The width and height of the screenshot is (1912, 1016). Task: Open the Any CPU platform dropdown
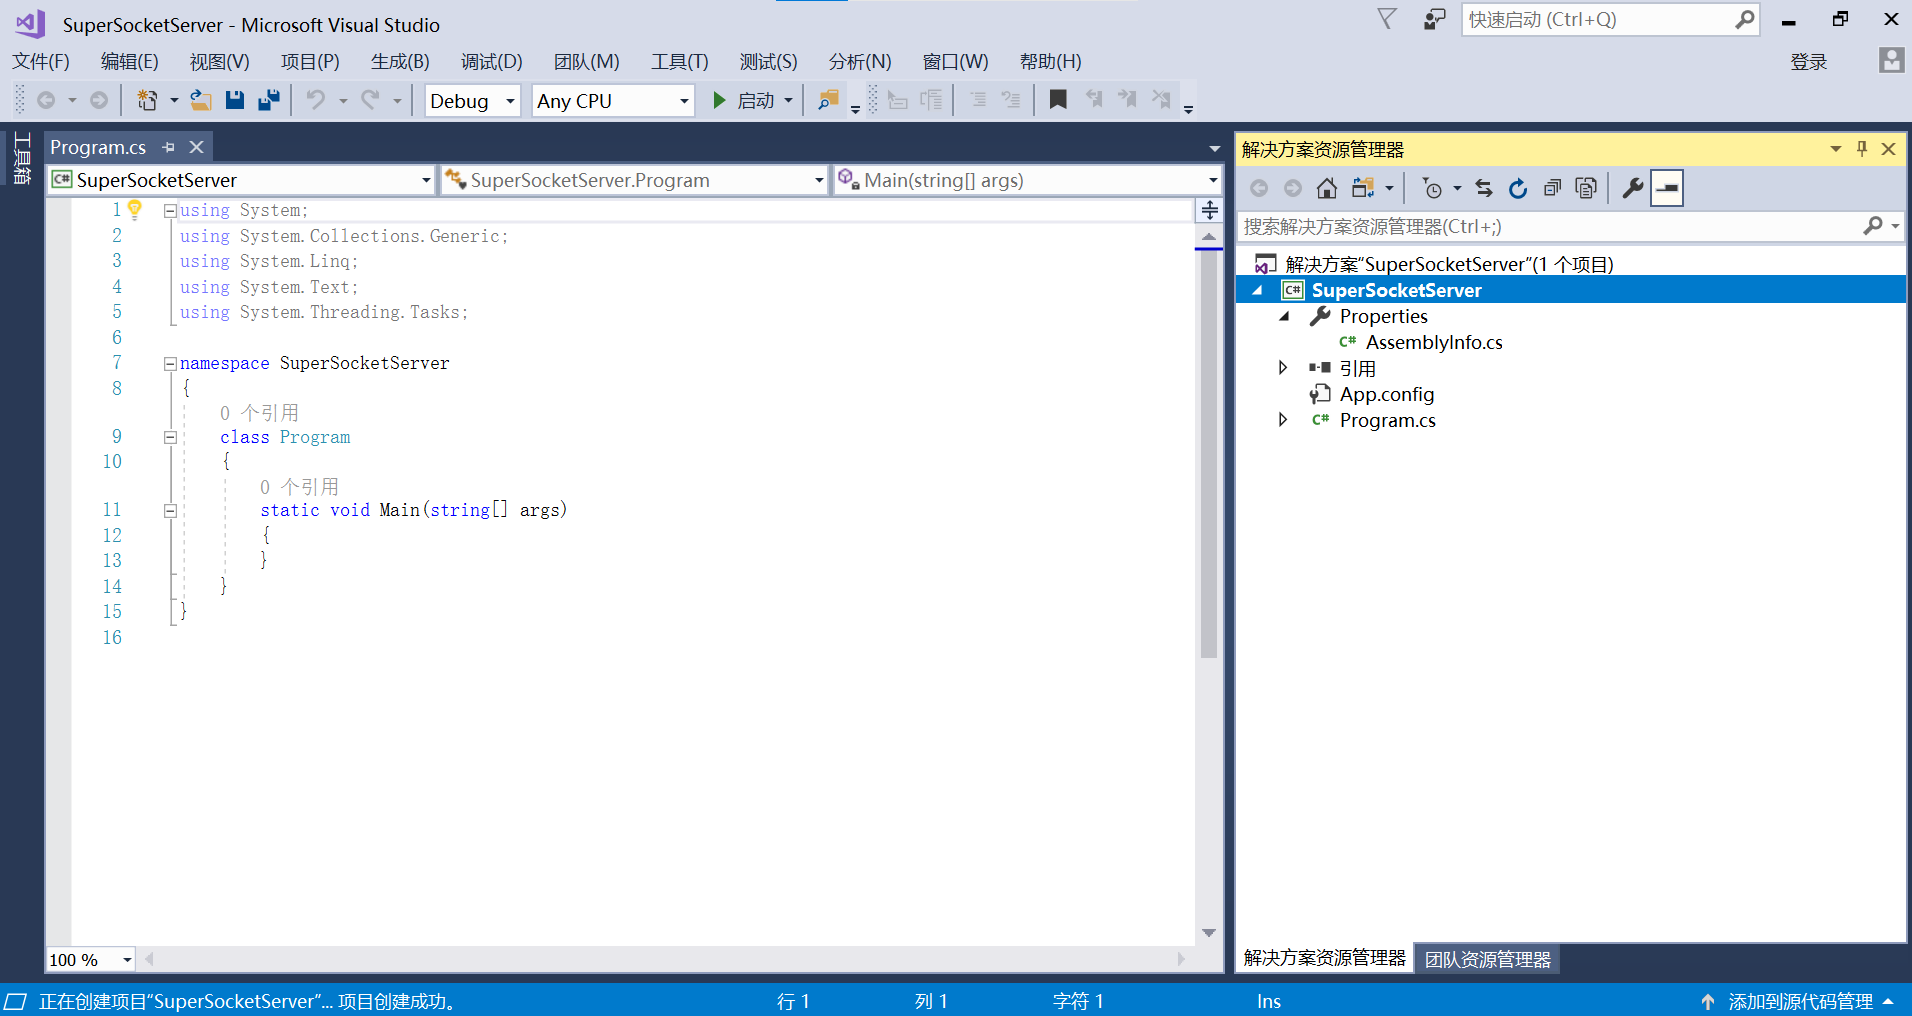pos(611,100)
